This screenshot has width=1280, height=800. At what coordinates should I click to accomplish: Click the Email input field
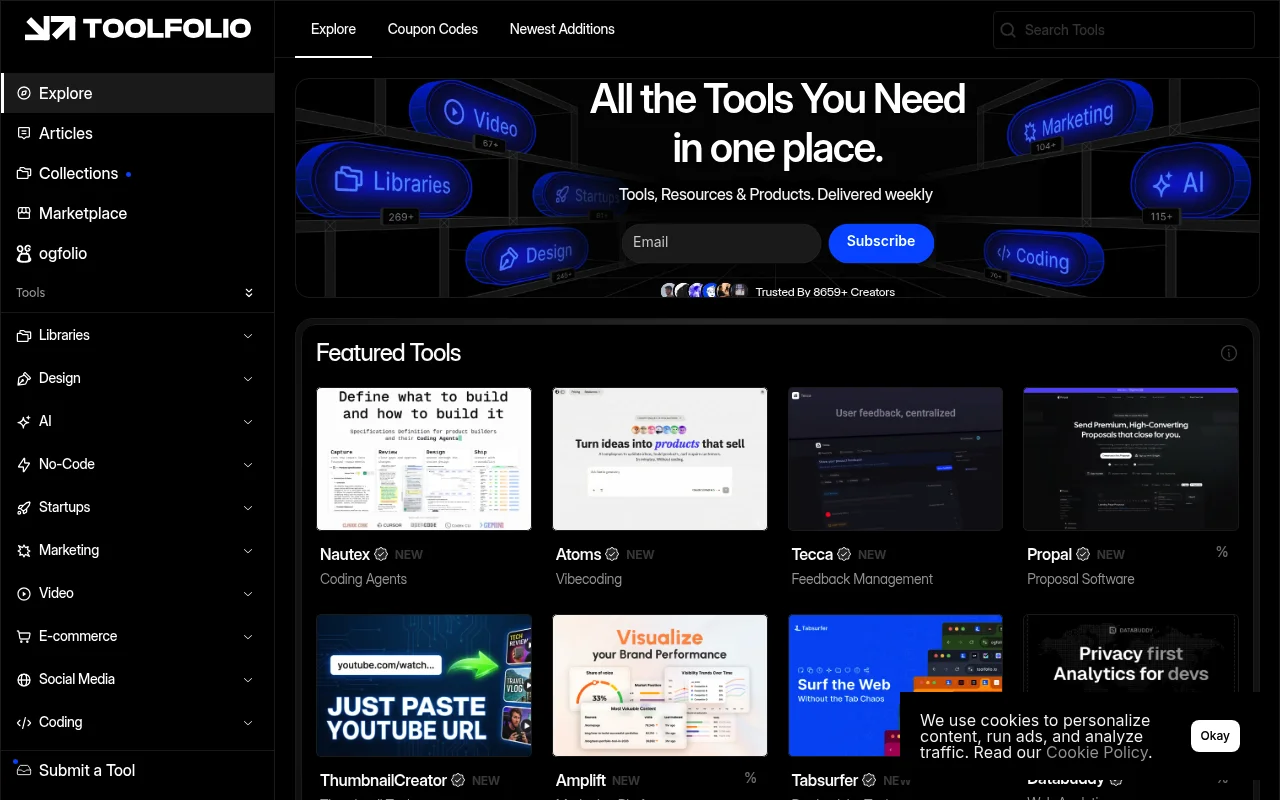(x=720, y=243)
